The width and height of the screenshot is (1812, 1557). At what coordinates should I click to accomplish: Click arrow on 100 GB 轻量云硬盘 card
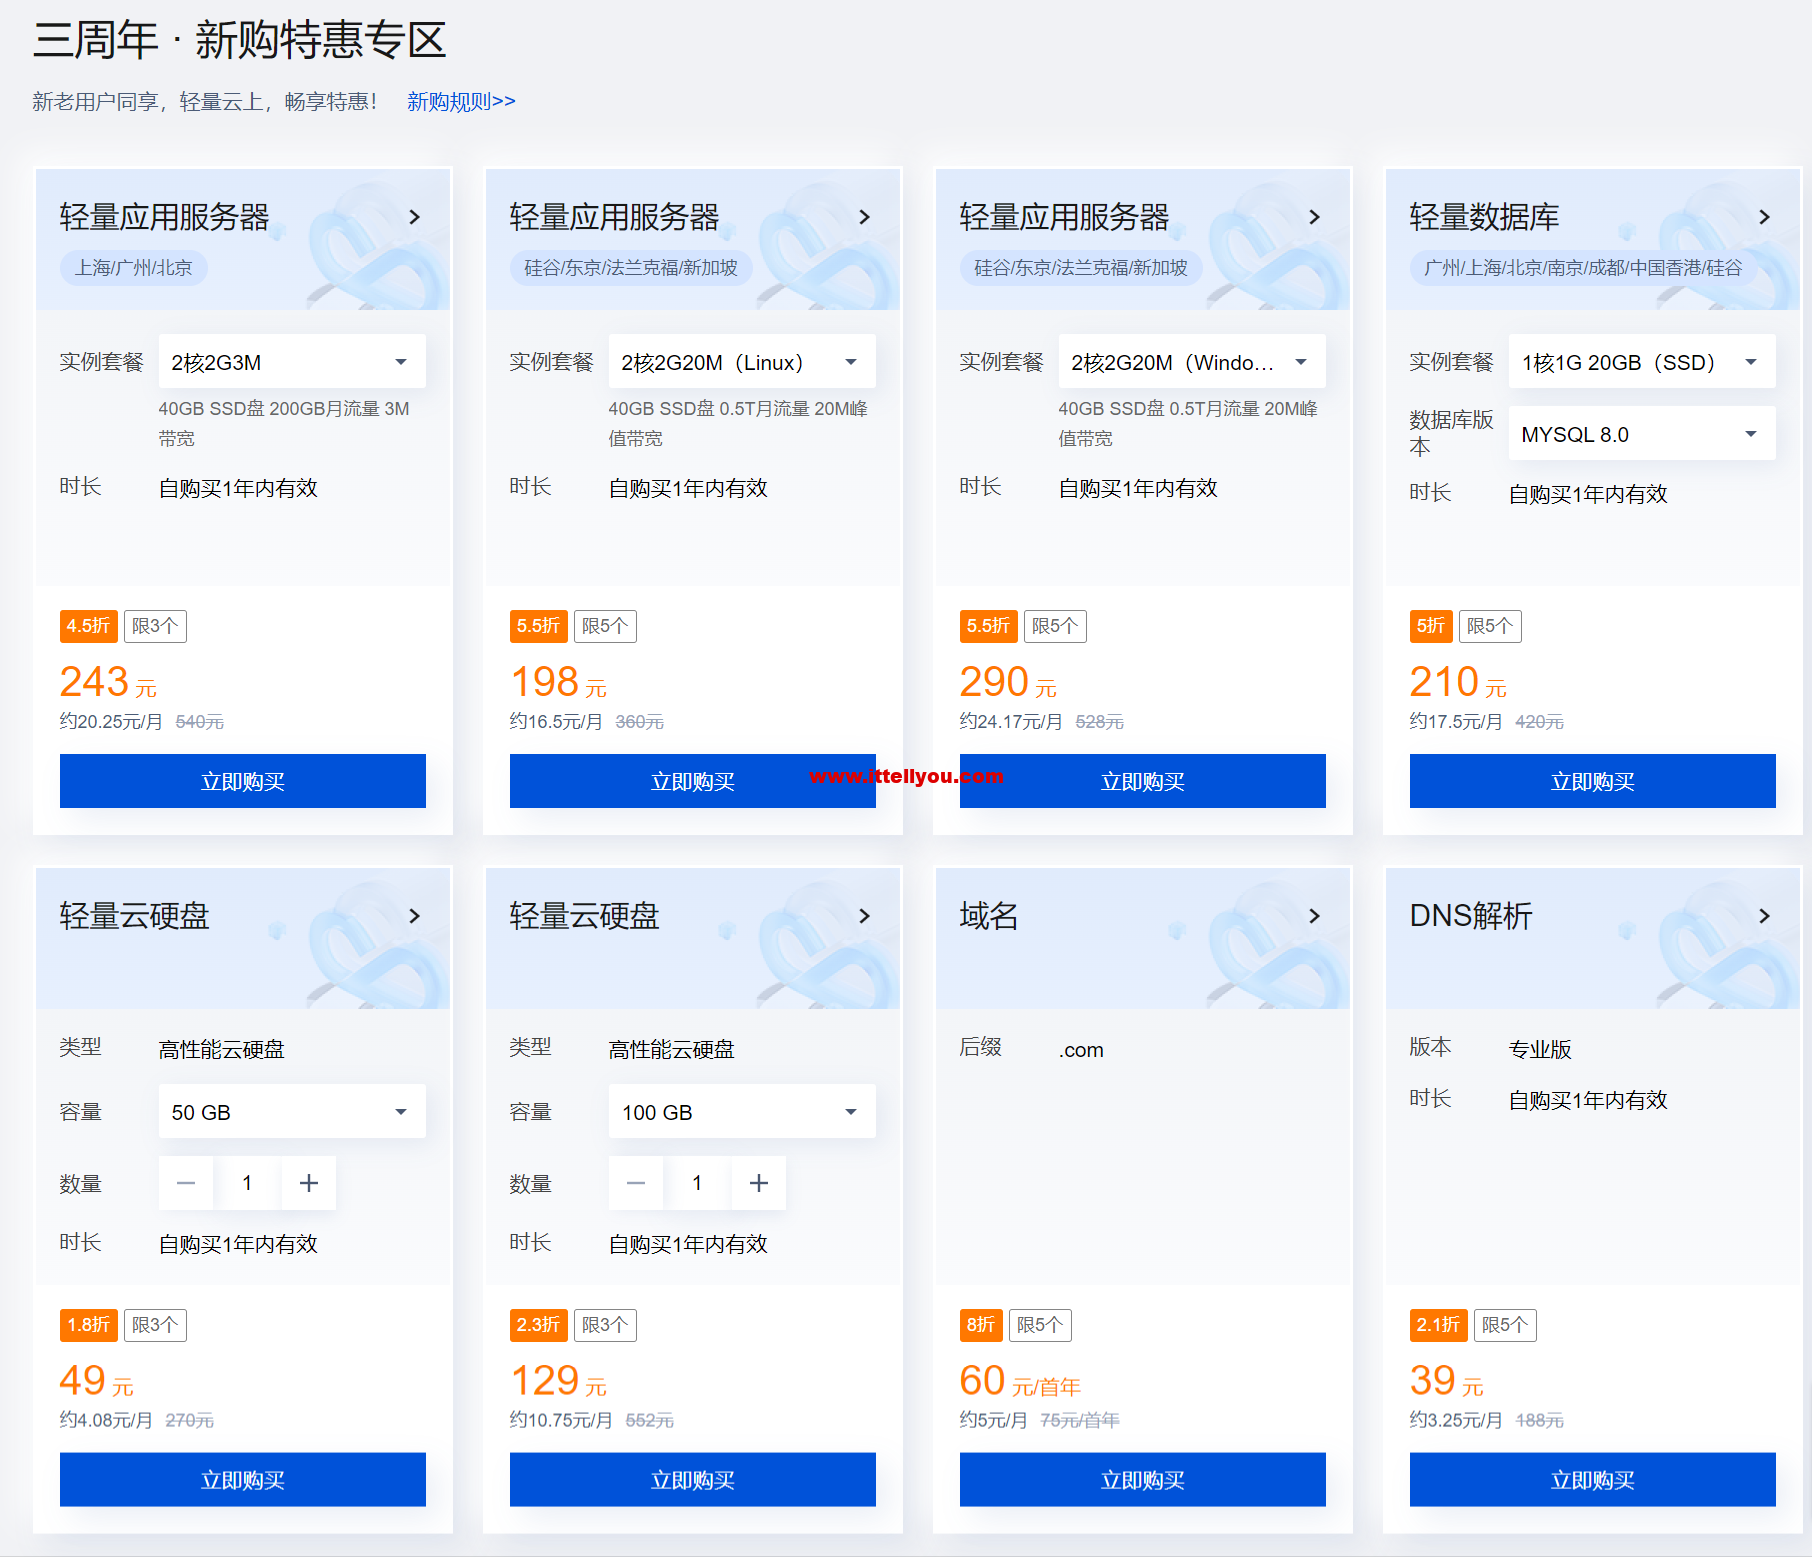point(865,916)
